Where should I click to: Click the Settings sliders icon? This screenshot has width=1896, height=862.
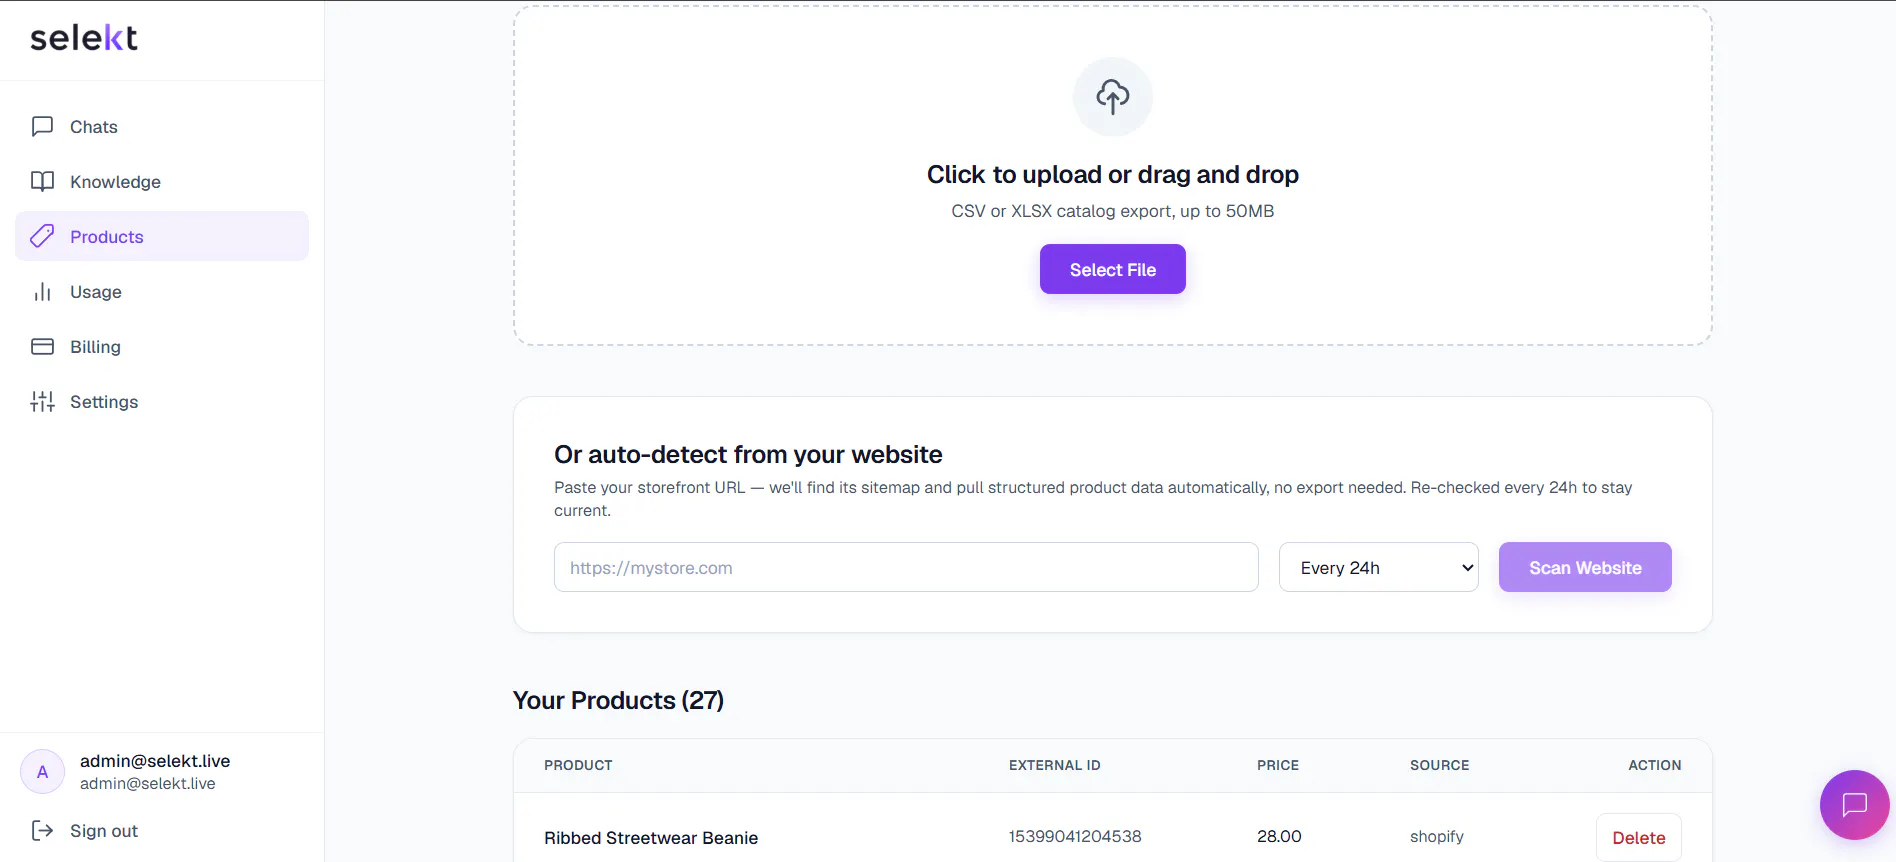coord(42,401)
